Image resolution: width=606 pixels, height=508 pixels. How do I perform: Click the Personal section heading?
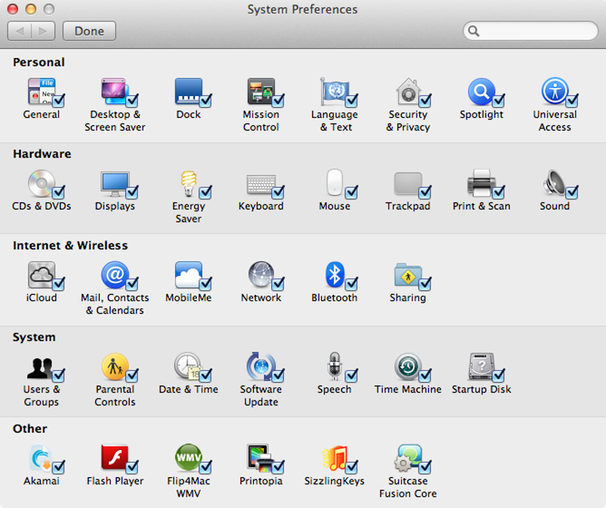pos(39,62)
